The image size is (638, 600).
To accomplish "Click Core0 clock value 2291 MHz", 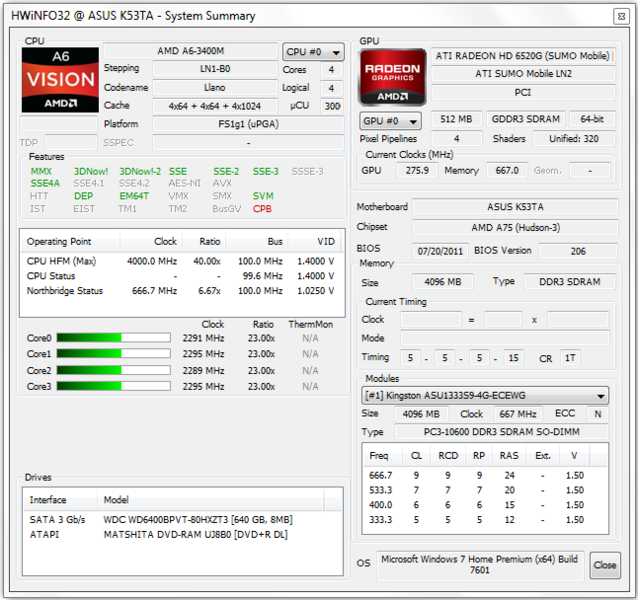I will [x=203, y=338].
